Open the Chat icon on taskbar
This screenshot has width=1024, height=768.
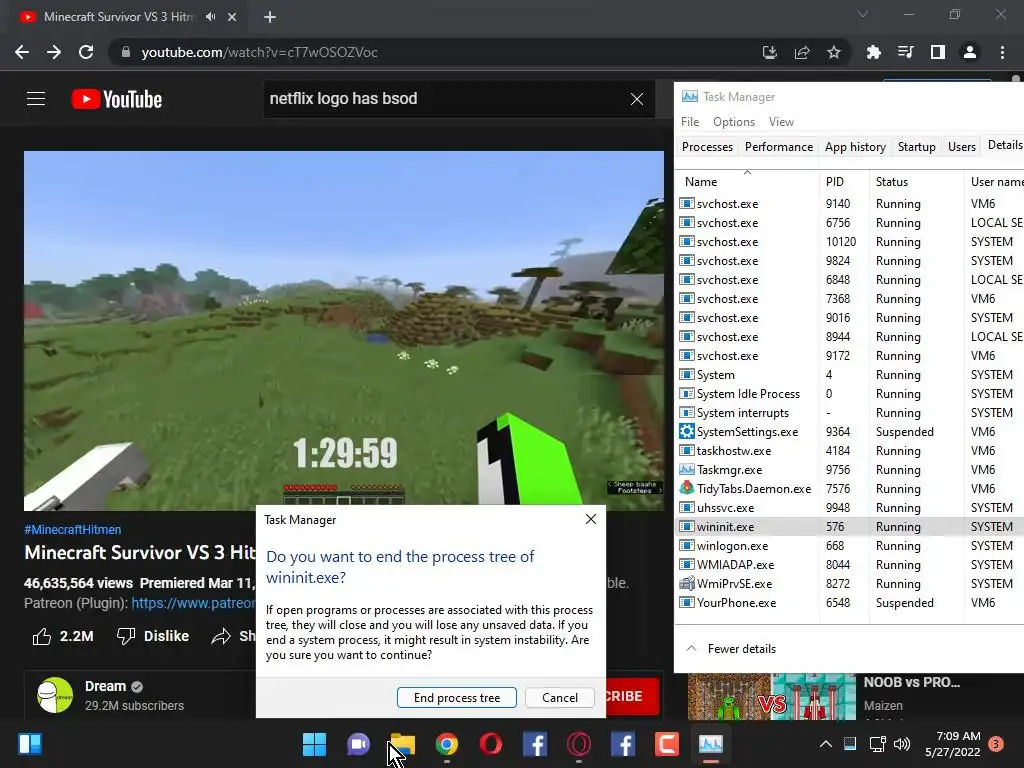(x=358, y=744)
